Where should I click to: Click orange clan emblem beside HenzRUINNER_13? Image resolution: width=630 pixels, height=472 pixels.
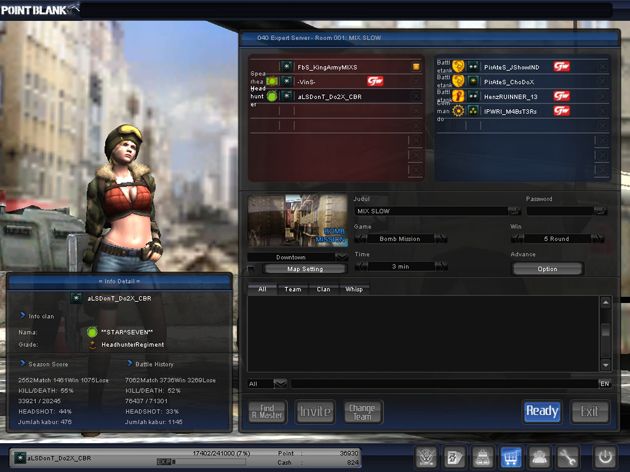click(458, 96)
